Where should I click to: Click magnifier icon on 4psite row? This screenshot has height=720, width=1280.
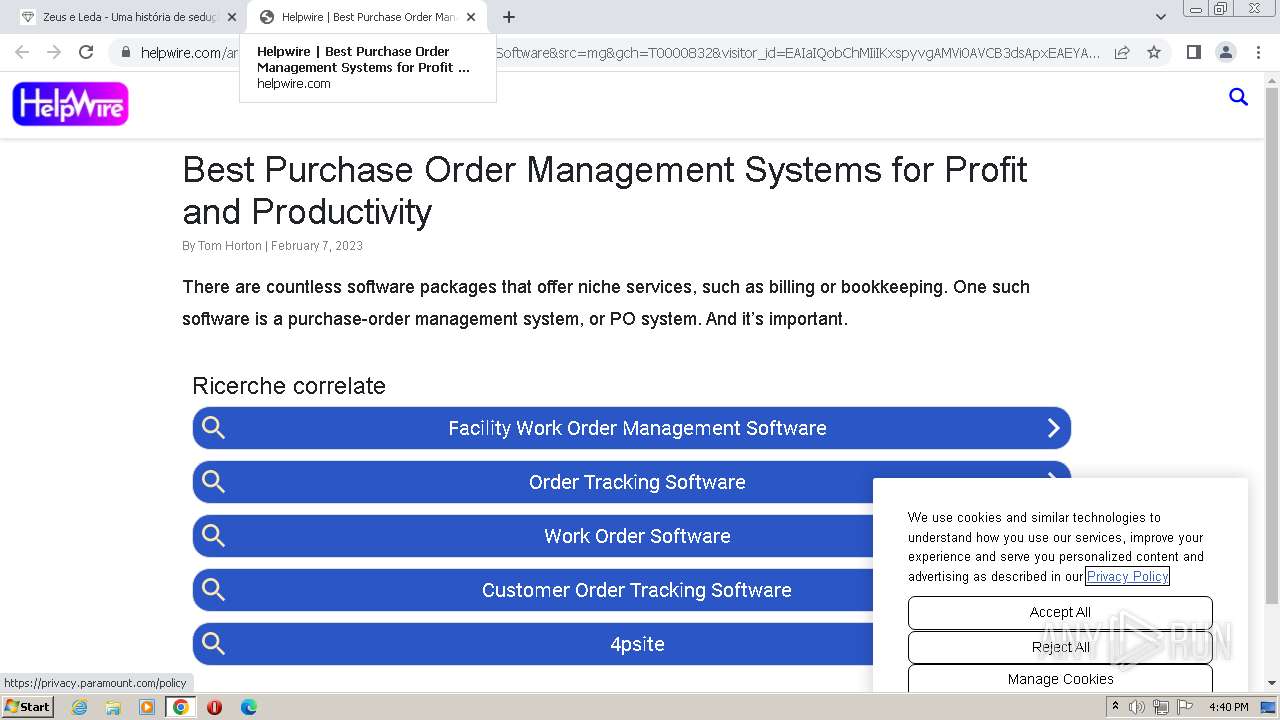213,644
